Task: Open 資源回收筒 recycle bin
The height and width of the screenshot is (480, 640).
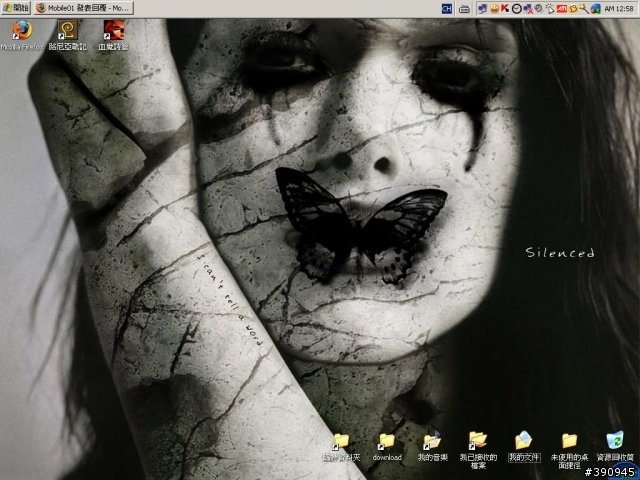Action: point(615,440)
